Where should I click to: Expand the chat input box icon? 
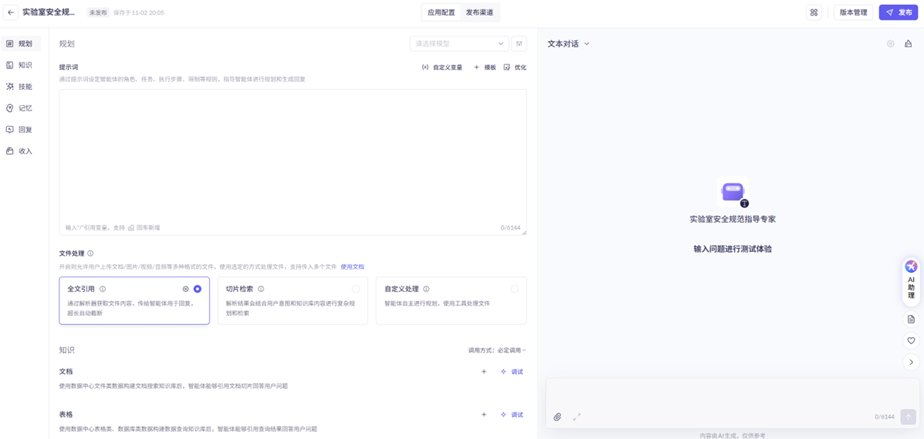coord(577,417)
